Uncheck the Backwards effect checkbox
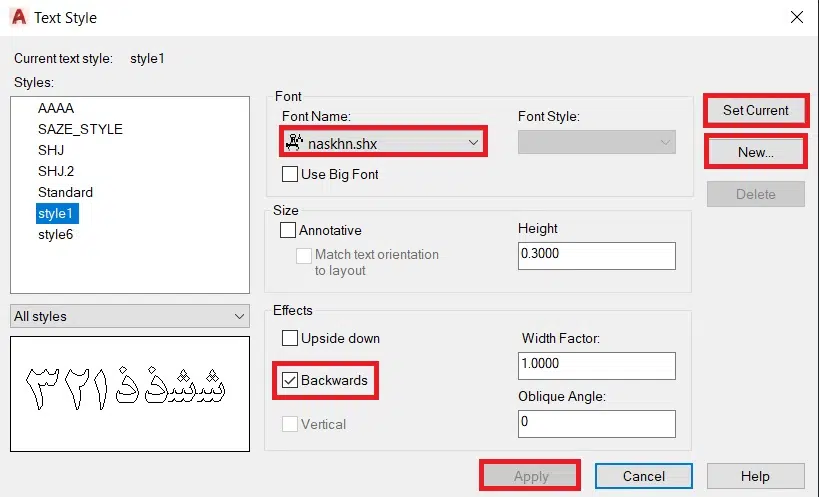Image resolution: width=819 pixels, height=497 pixels. click(x=290, y=380)
